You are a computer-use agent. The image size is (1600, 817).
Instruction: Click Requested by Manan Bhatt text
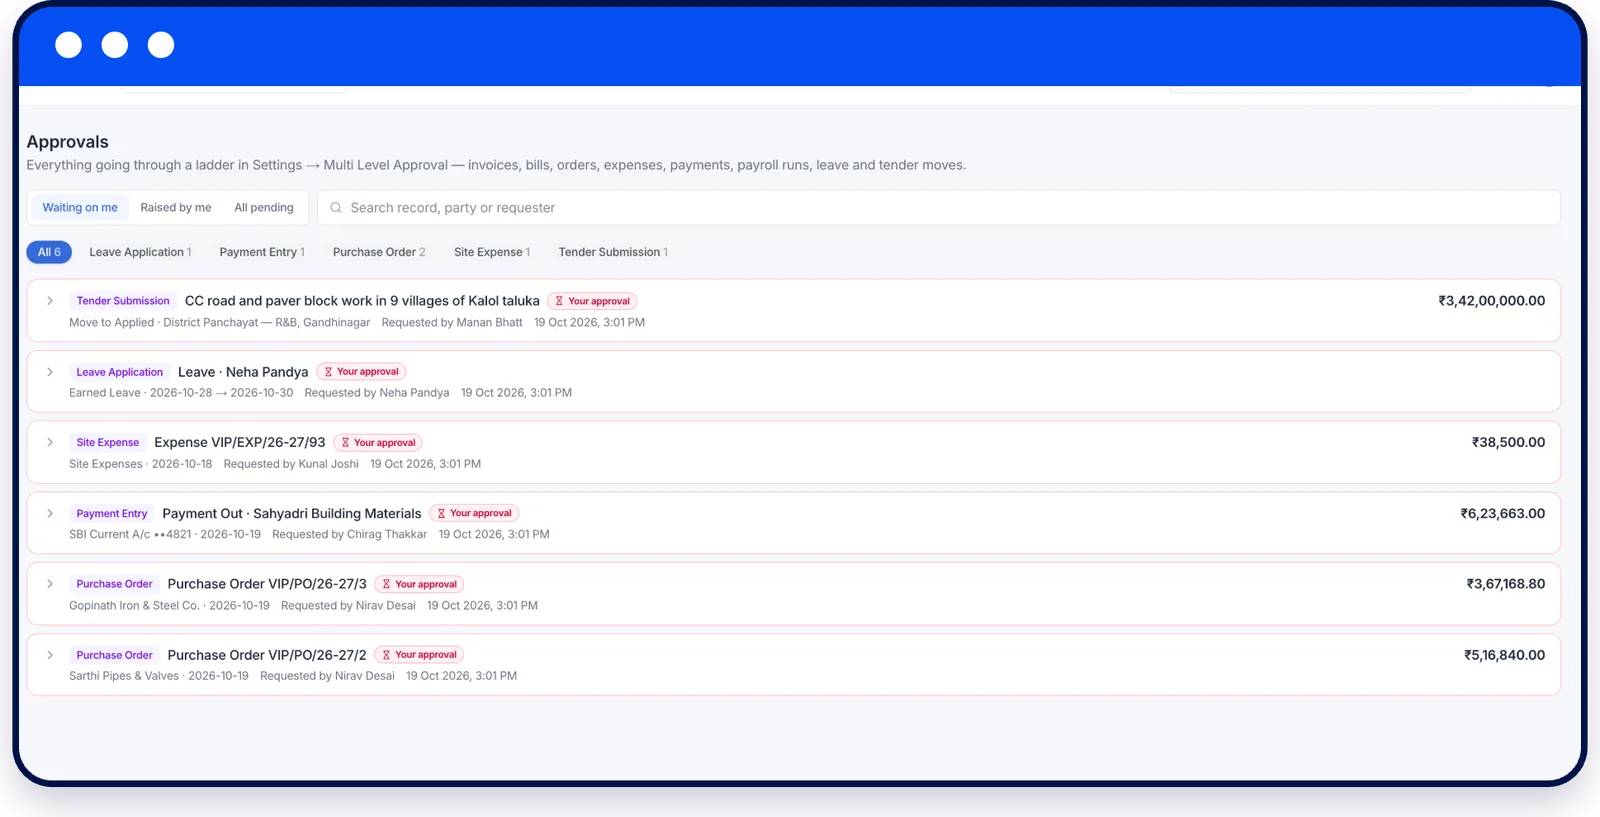point(452,323)
